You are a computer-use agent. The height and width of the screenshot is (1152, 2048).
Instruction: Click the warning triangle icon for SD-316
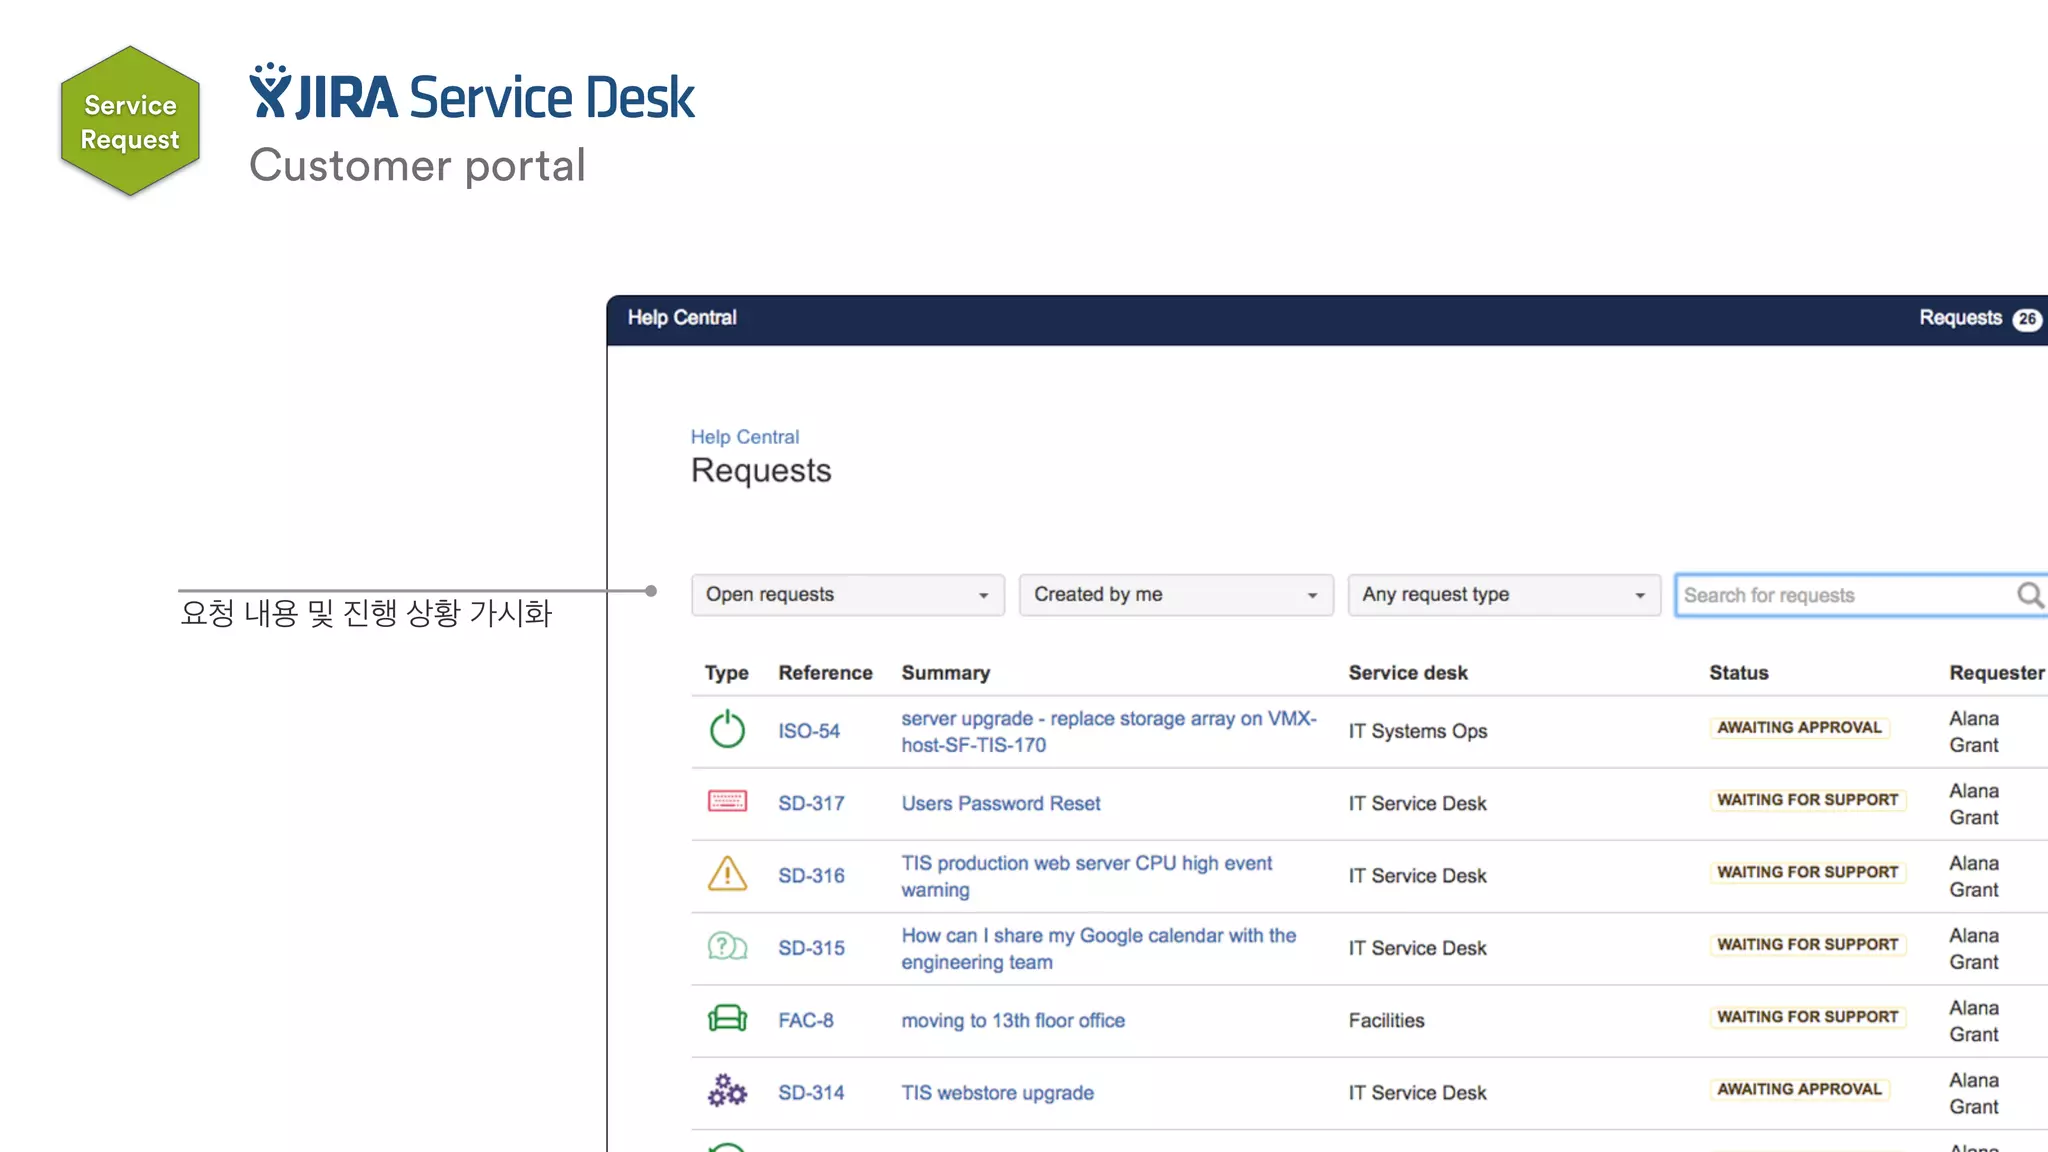pyautogui.click(x=727, y=874)
